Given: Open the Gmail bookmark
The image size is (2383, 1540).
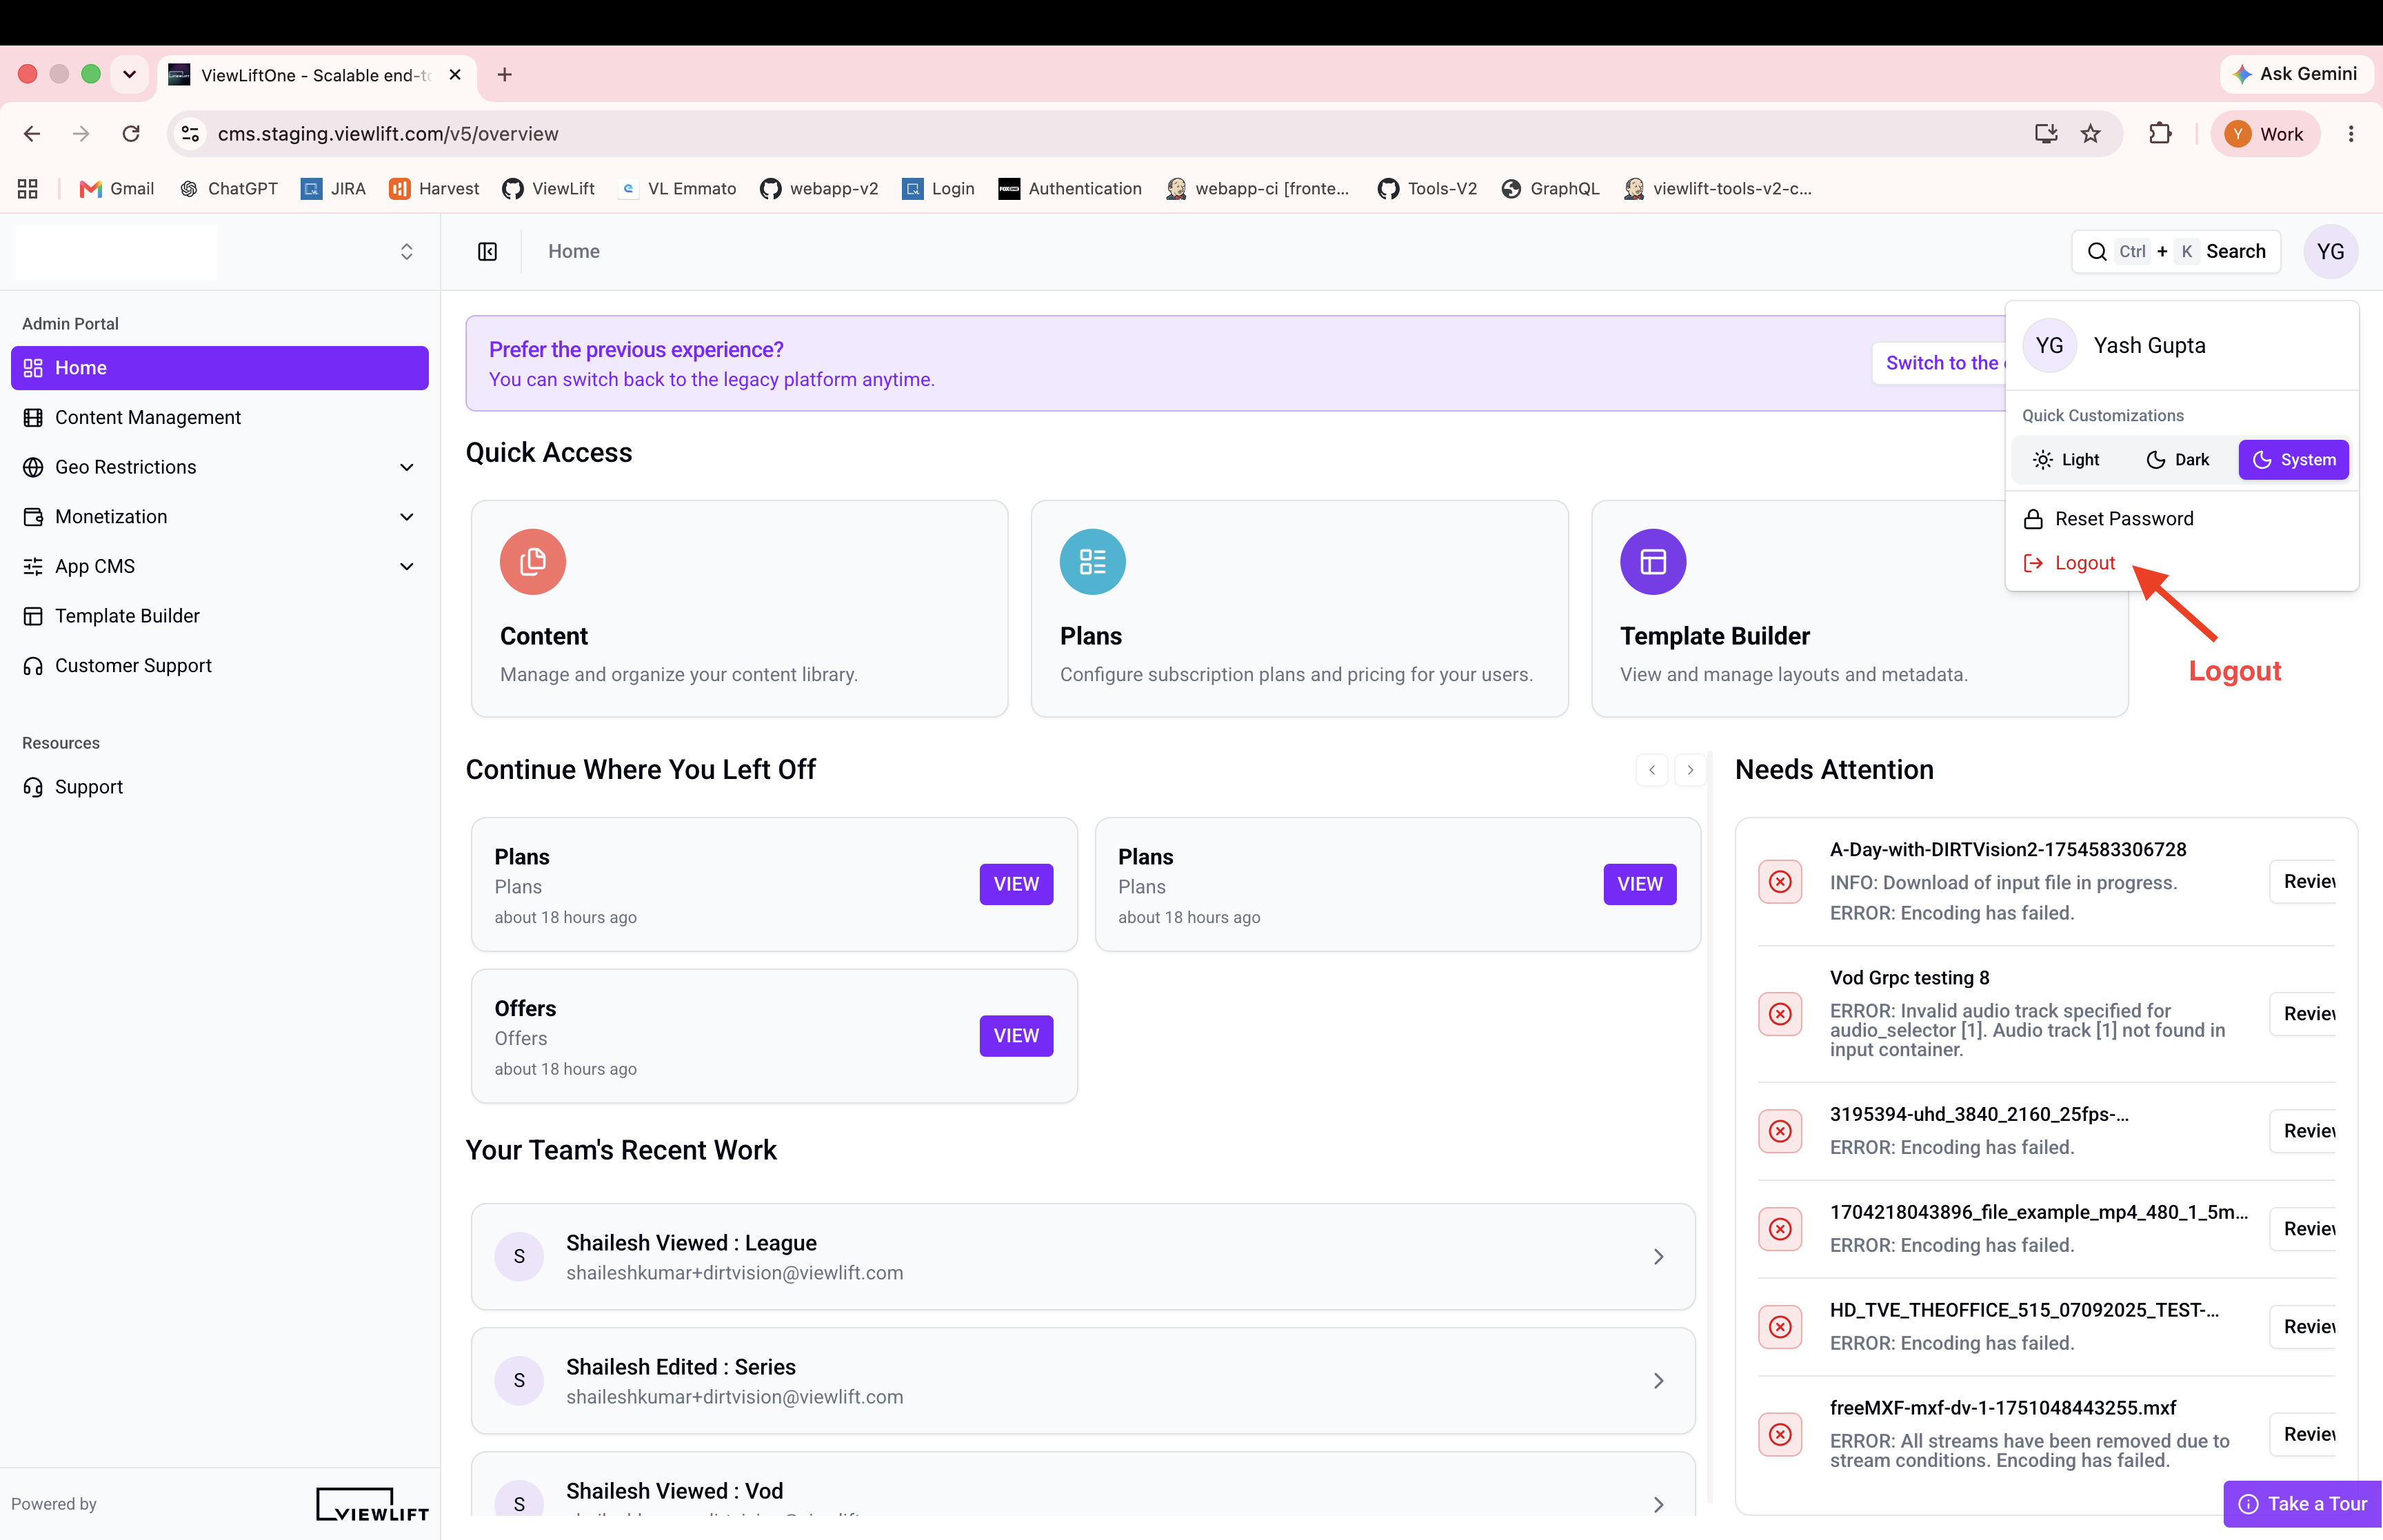Looking at the screenshot, I should pyautogui.click(x=117, y=189).
